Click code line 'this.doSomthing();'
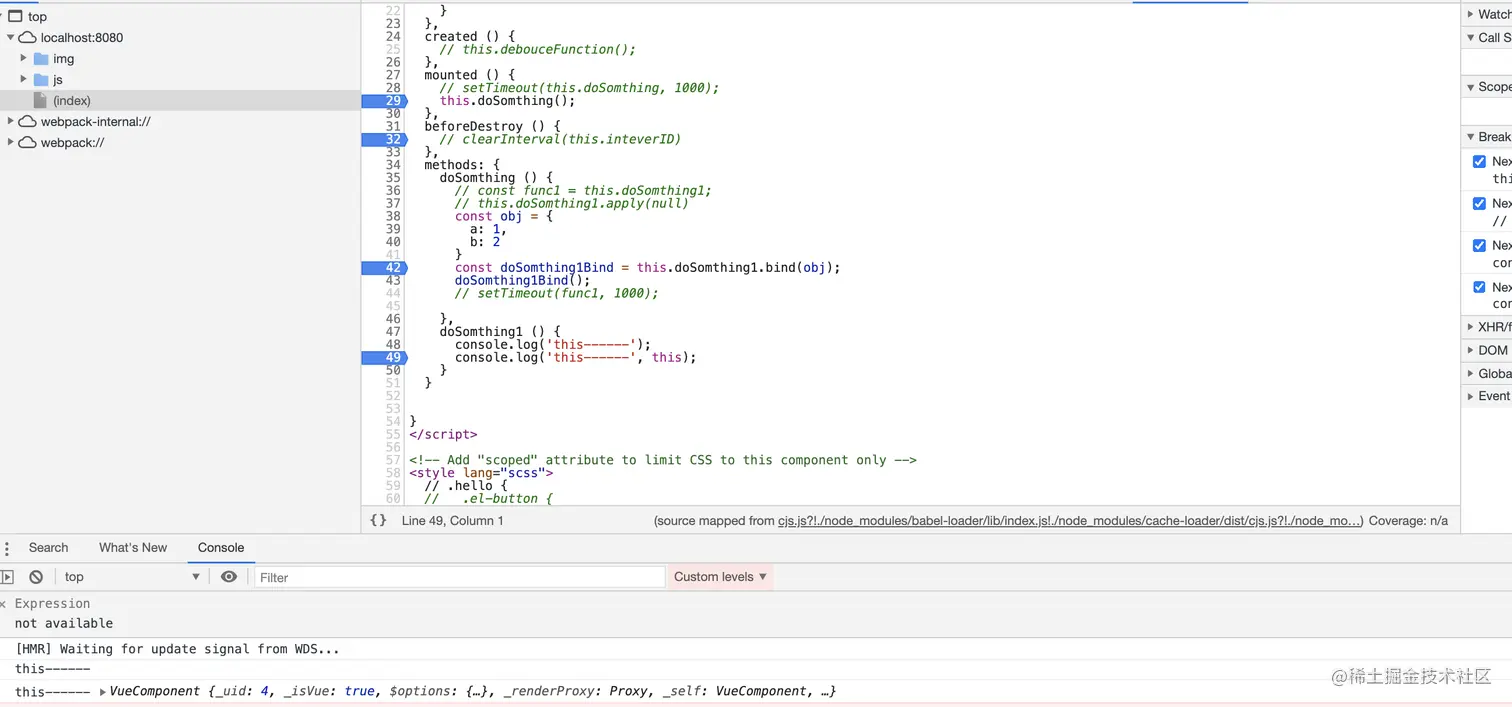Image resolution: width=1512 pixels, height=707 pixels. (508, 101)
